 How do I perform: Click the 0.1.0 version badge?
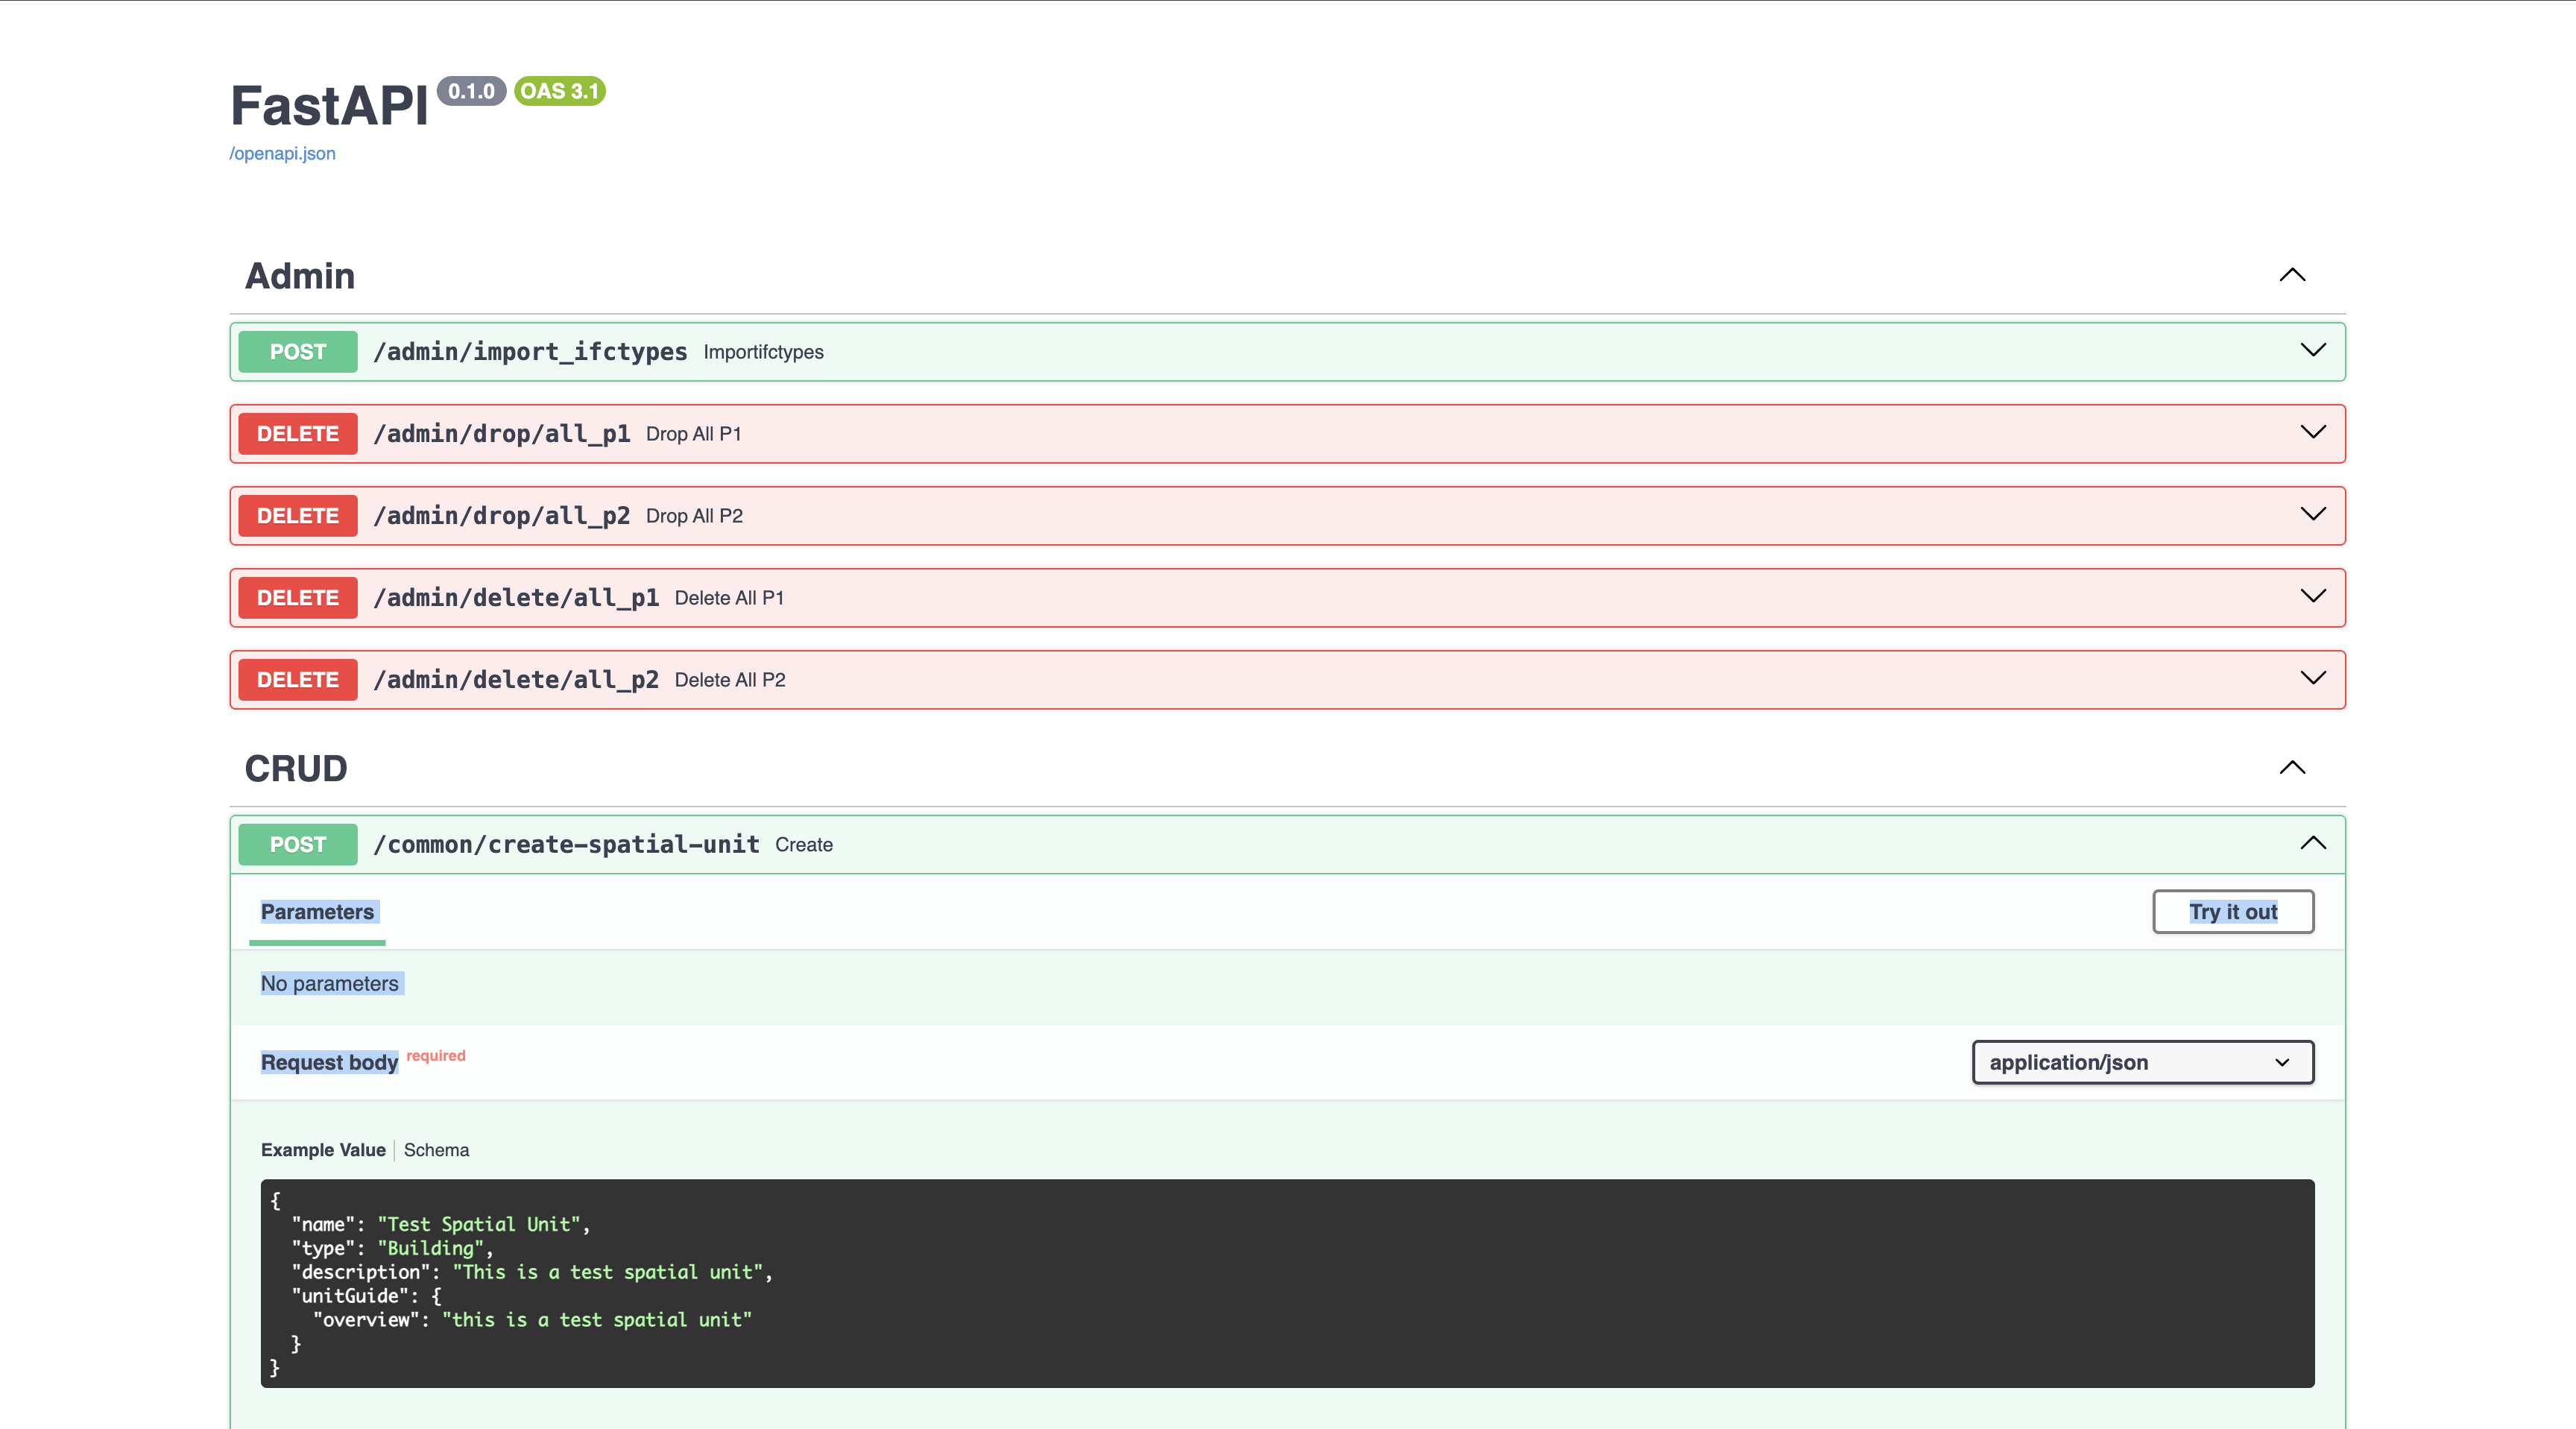tap(471, 91)
